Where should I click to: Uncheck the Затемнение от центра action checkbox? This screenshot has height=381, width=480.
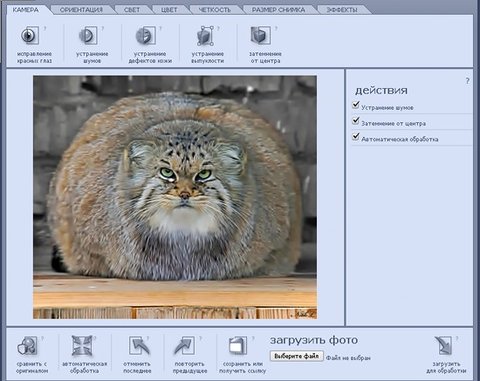click(356, 121)
